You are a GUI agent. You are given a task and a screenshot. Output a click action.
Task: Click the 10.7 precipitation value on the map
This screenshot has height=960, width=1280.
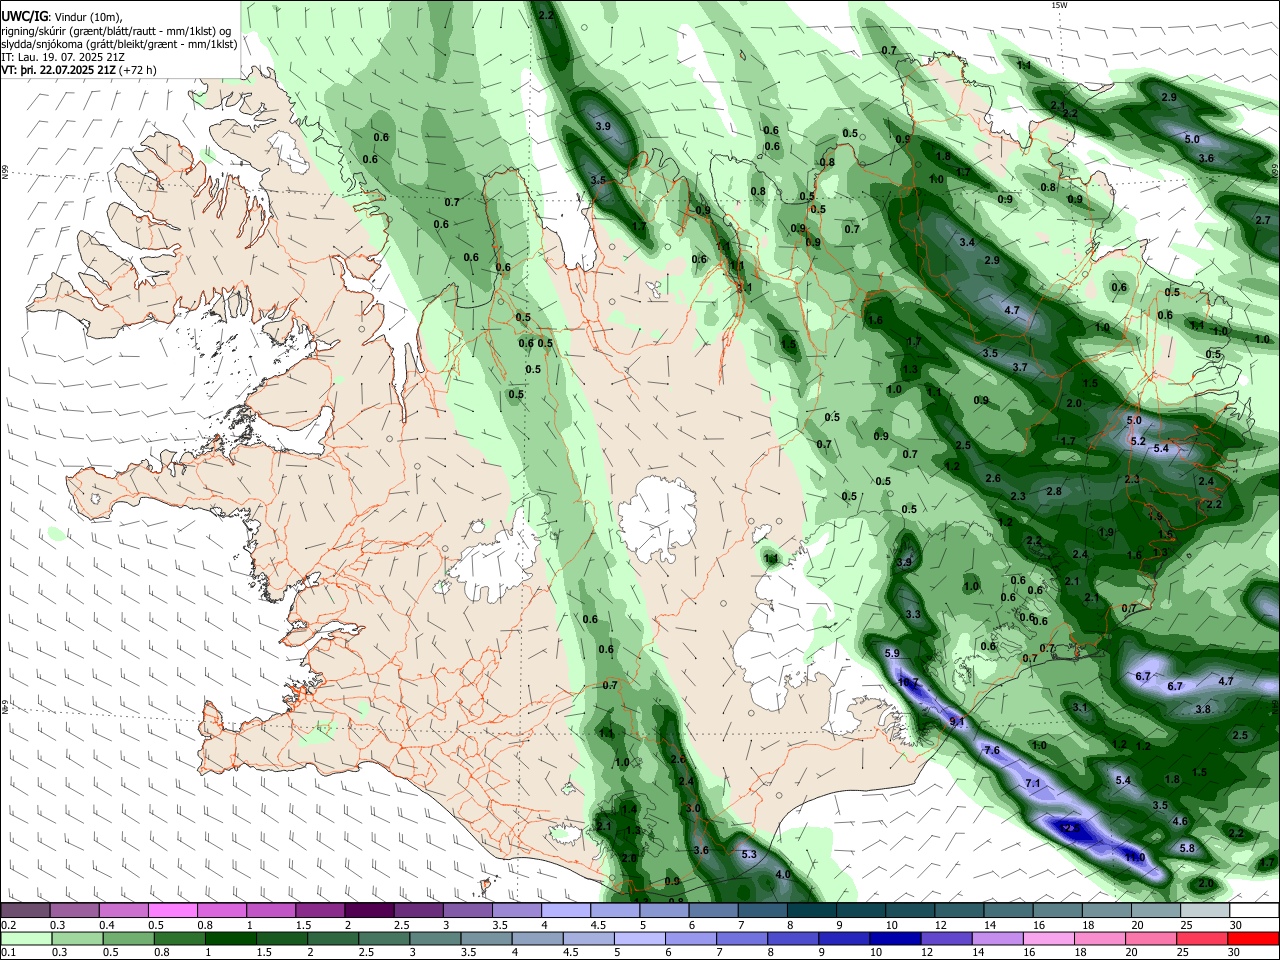coord(908,682)
